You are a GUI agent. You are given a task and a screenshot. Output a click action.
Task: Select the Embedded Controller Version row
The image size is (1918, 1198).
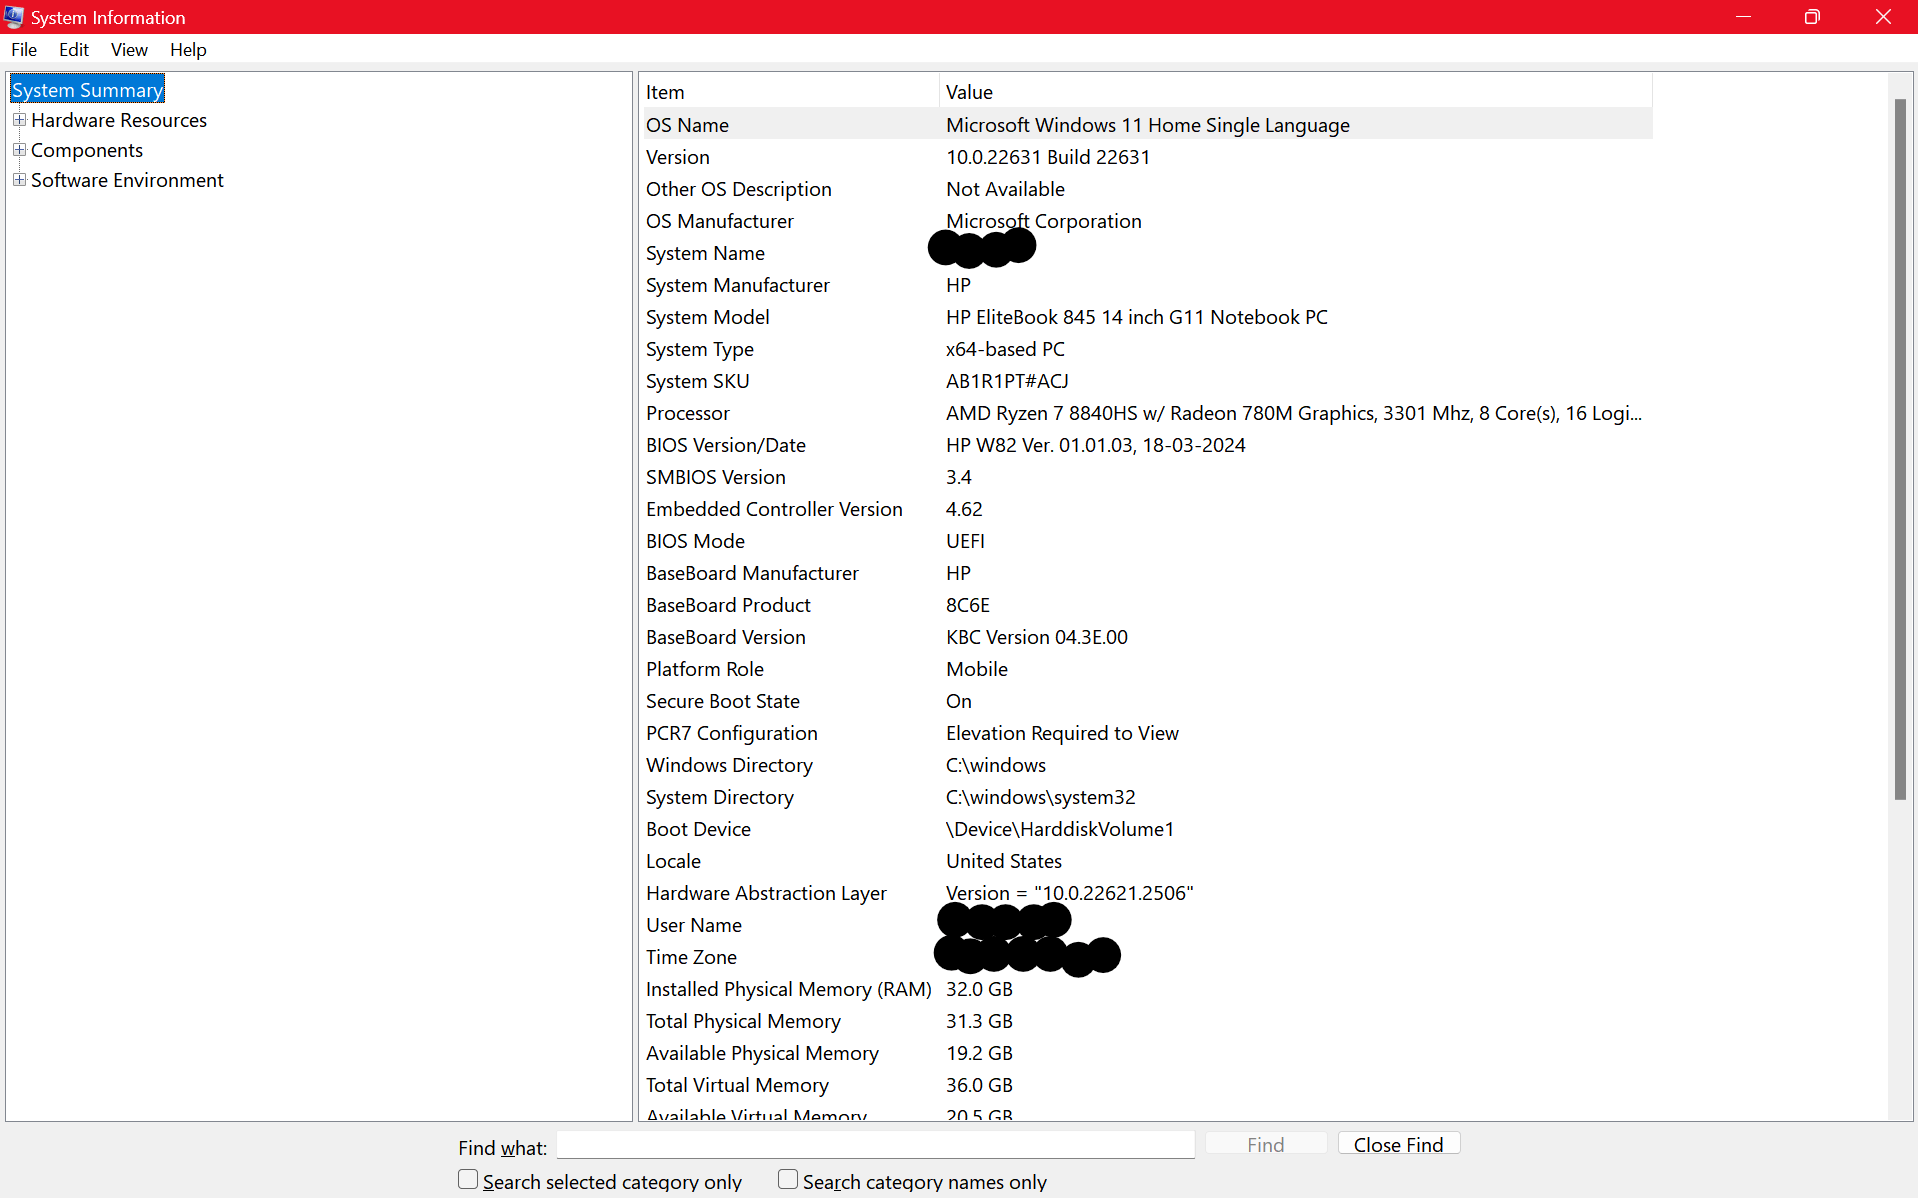(x=1146, y=509)
